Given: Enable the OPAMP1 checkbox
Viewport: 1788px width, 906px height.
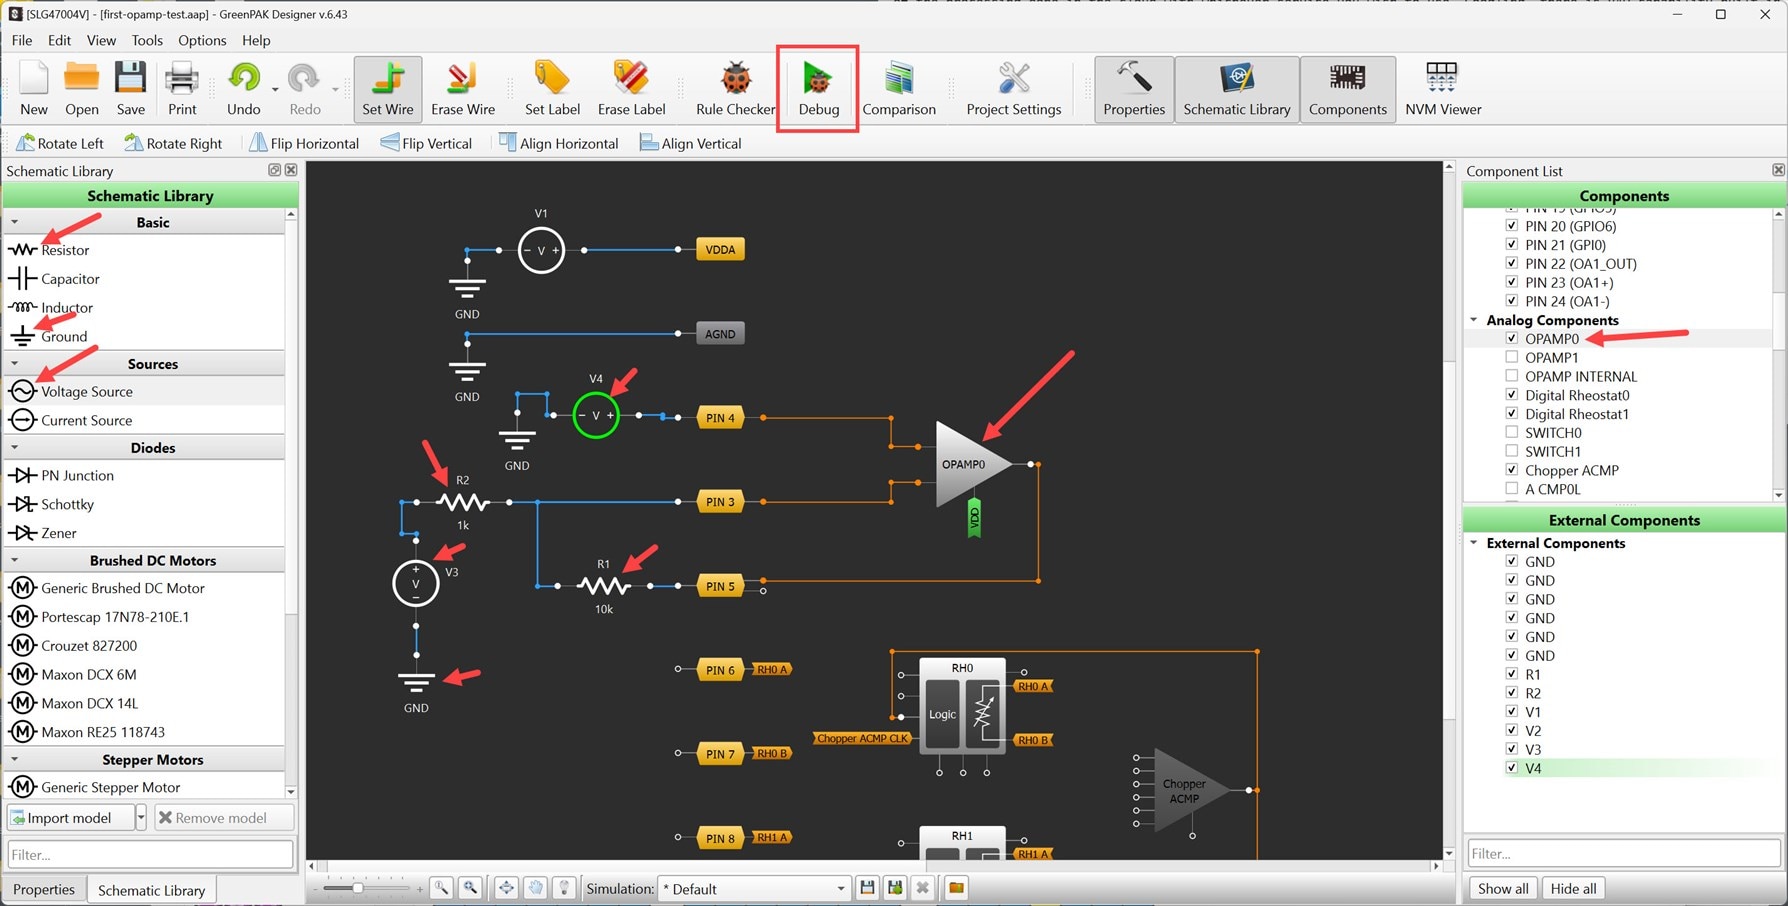Looking at the screenshot, I should click(1511, 357).
